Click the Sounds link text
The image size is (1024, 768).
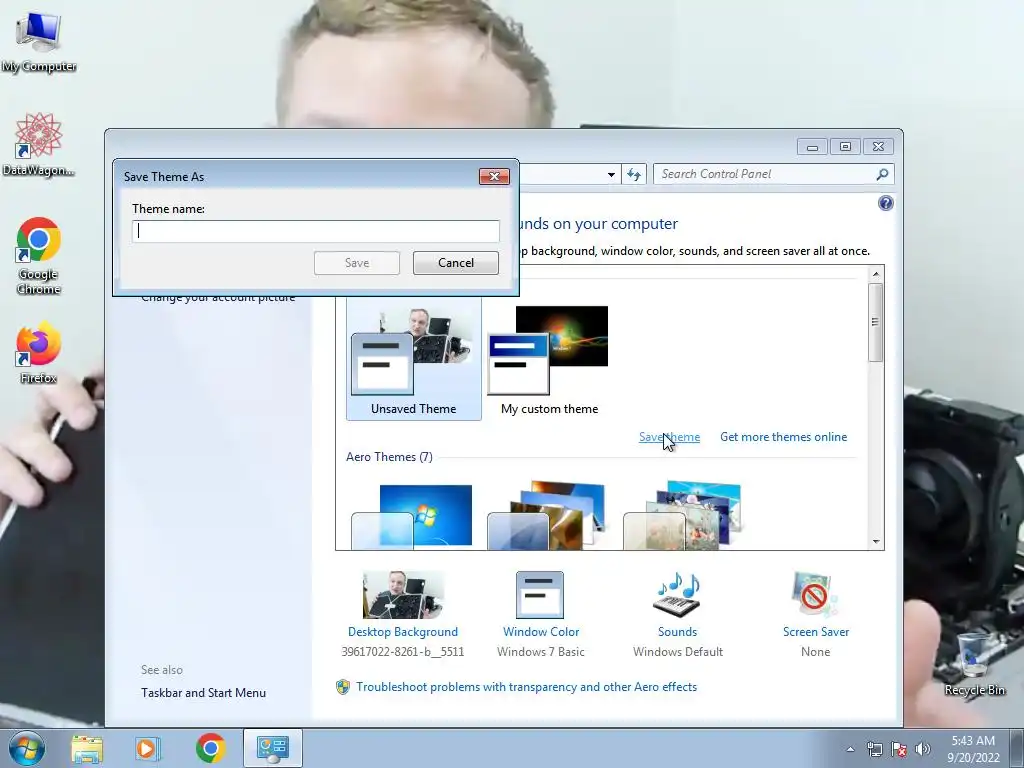(677, 632)
